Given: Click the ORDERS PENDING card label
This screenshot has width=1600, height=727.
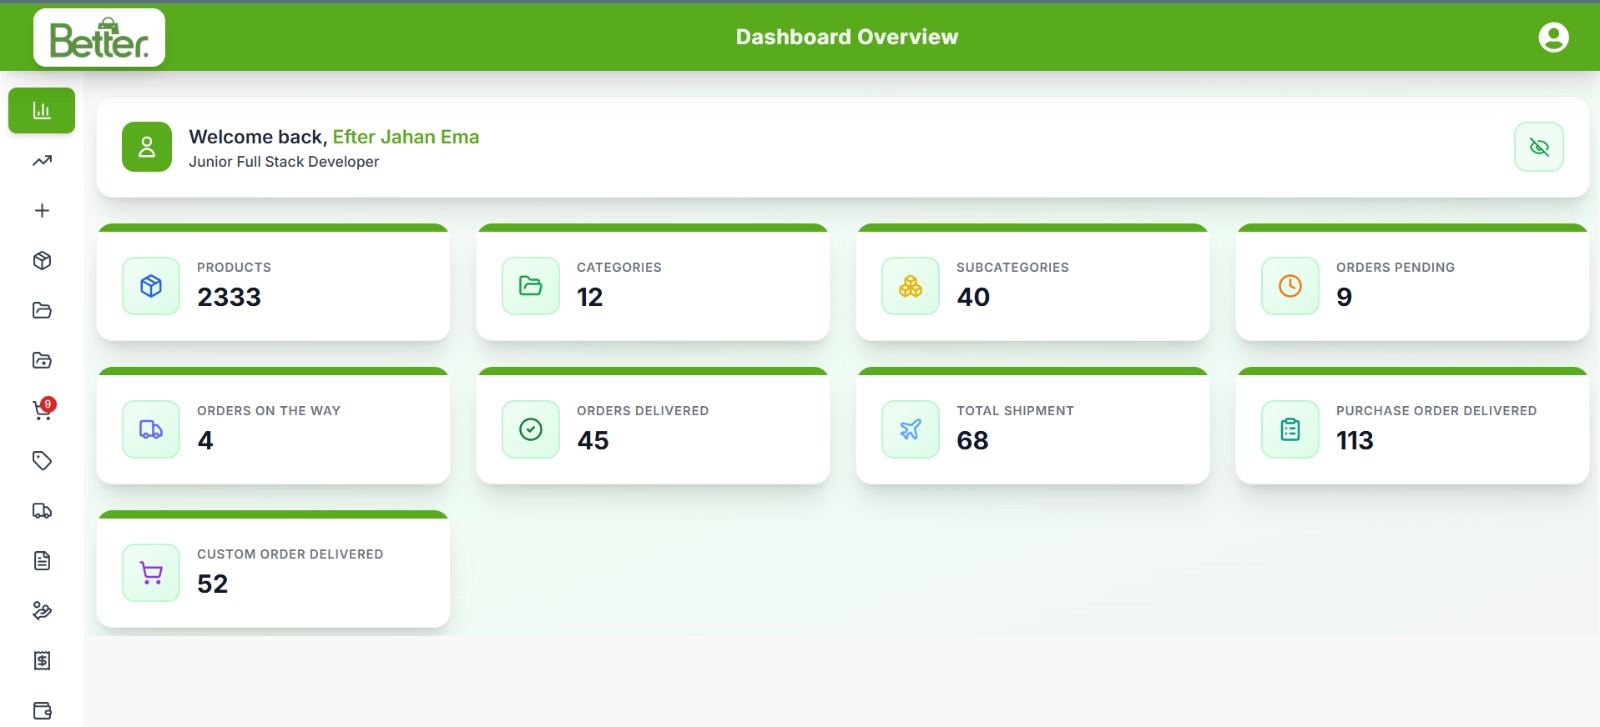Looking at the screenshot, I should [1395, 267].
